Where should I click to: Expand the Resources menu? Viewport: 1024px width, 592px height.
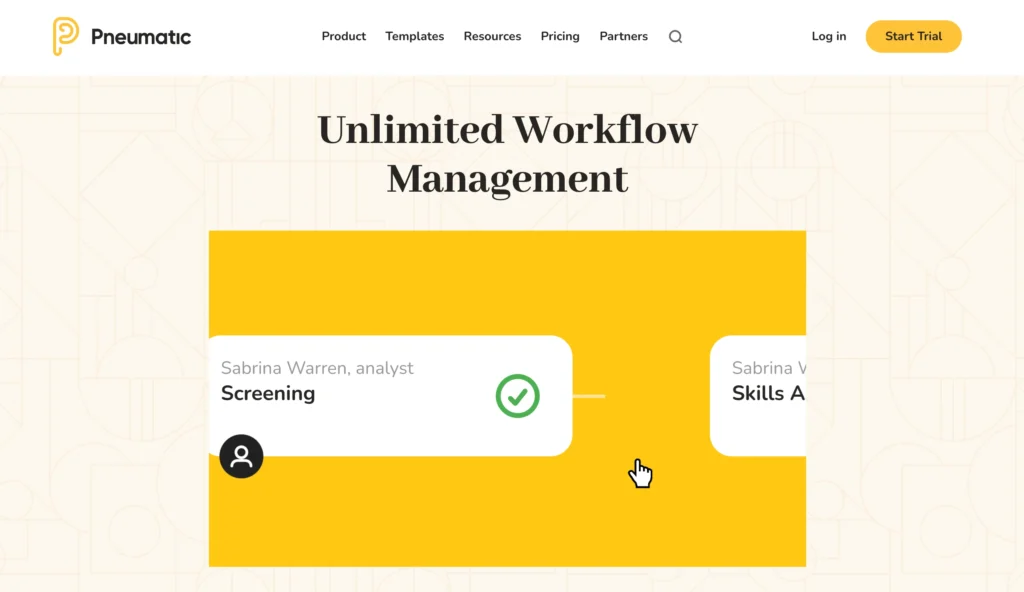pos(492,36)
